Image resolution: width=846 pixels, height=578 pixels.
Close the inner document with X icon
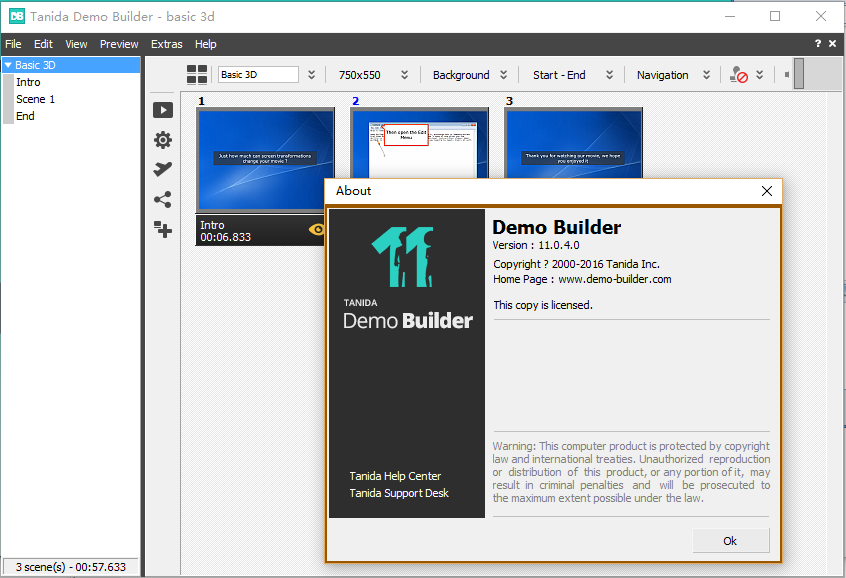(x=833, y=44)
